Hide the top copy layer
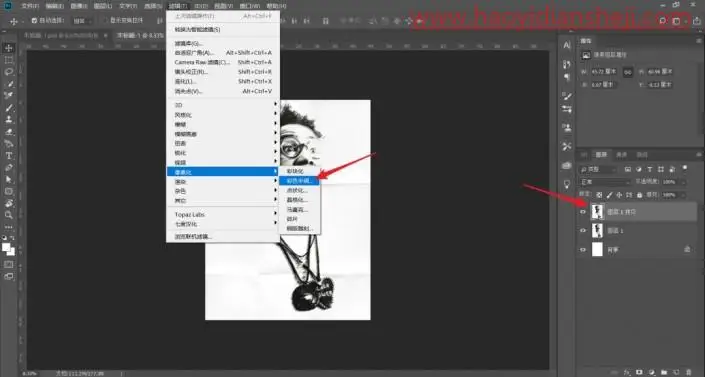This screenshot has width=705, height=377. pyautogui.click(x=583, y=212)
